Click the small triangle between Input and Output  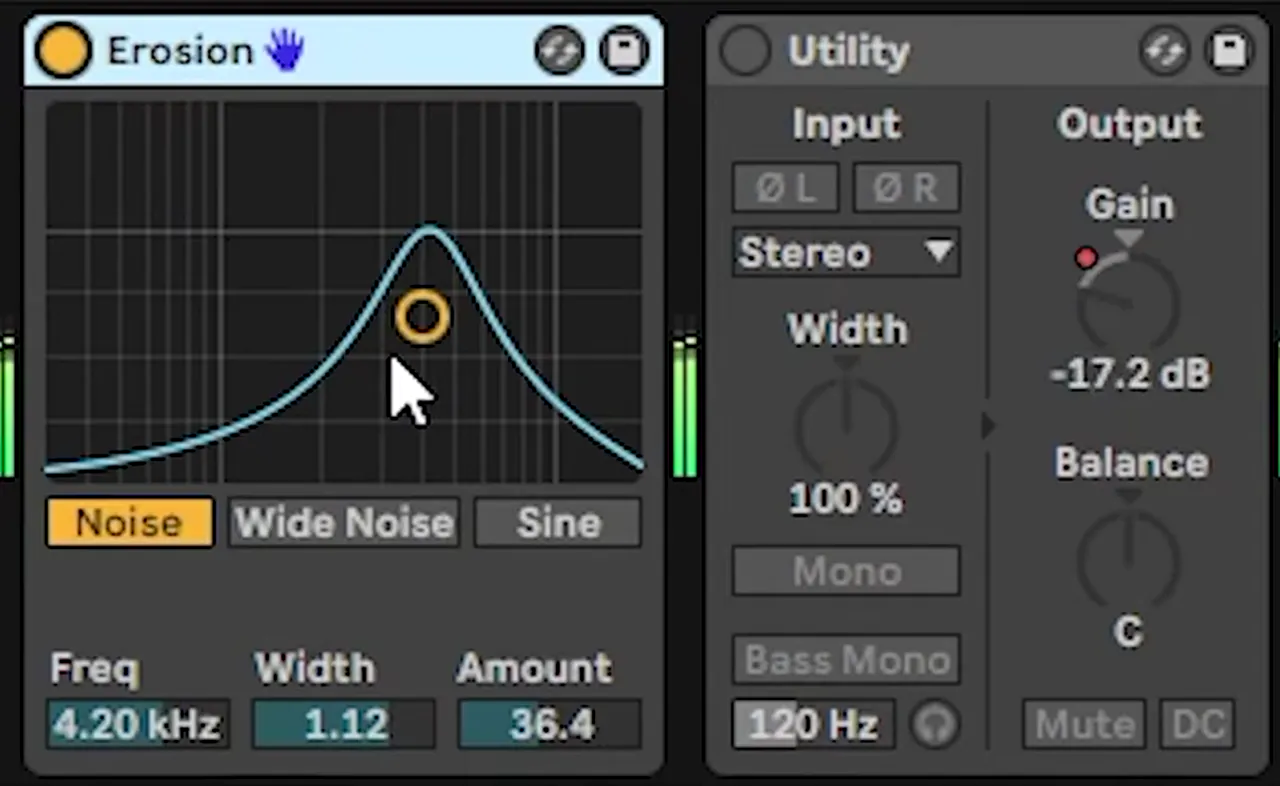click(987, 426)
